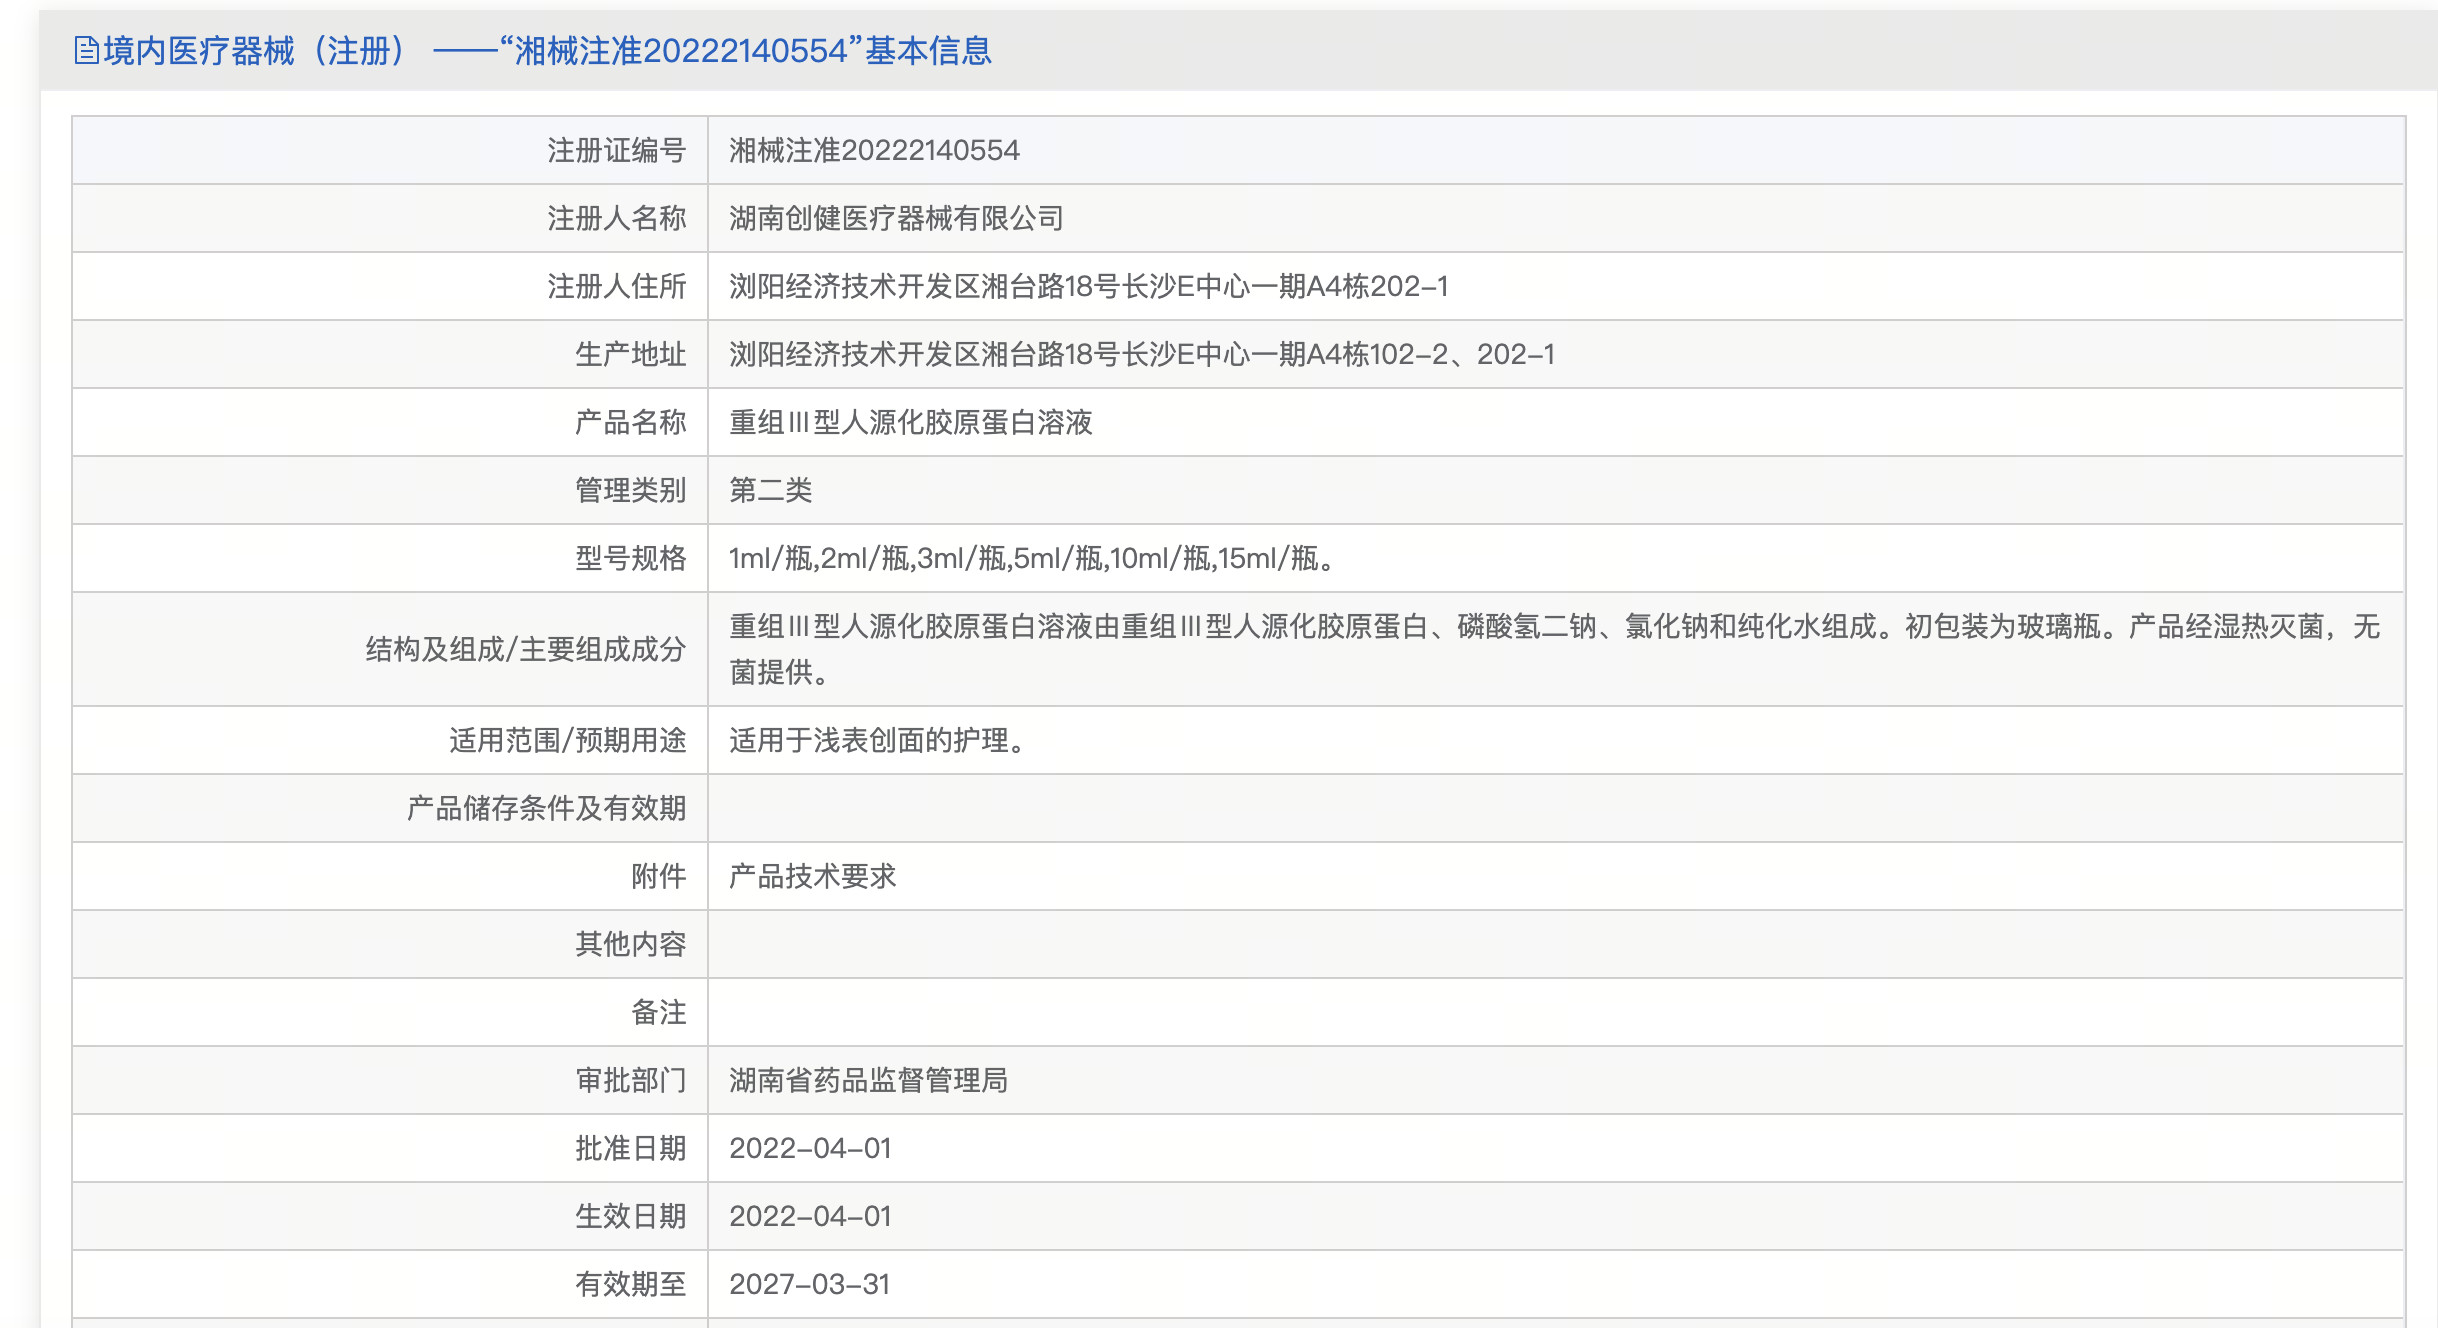Select the text 适用于浅表创面的护理。

(x=876, y=740)
